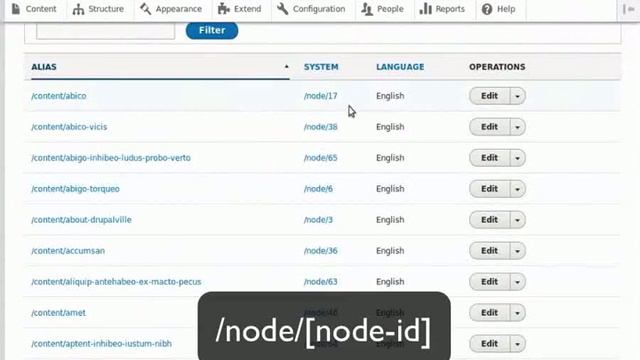This screenshot has height=360, width=640.
Task: Open system path /node/36
Action: (320, 251)
